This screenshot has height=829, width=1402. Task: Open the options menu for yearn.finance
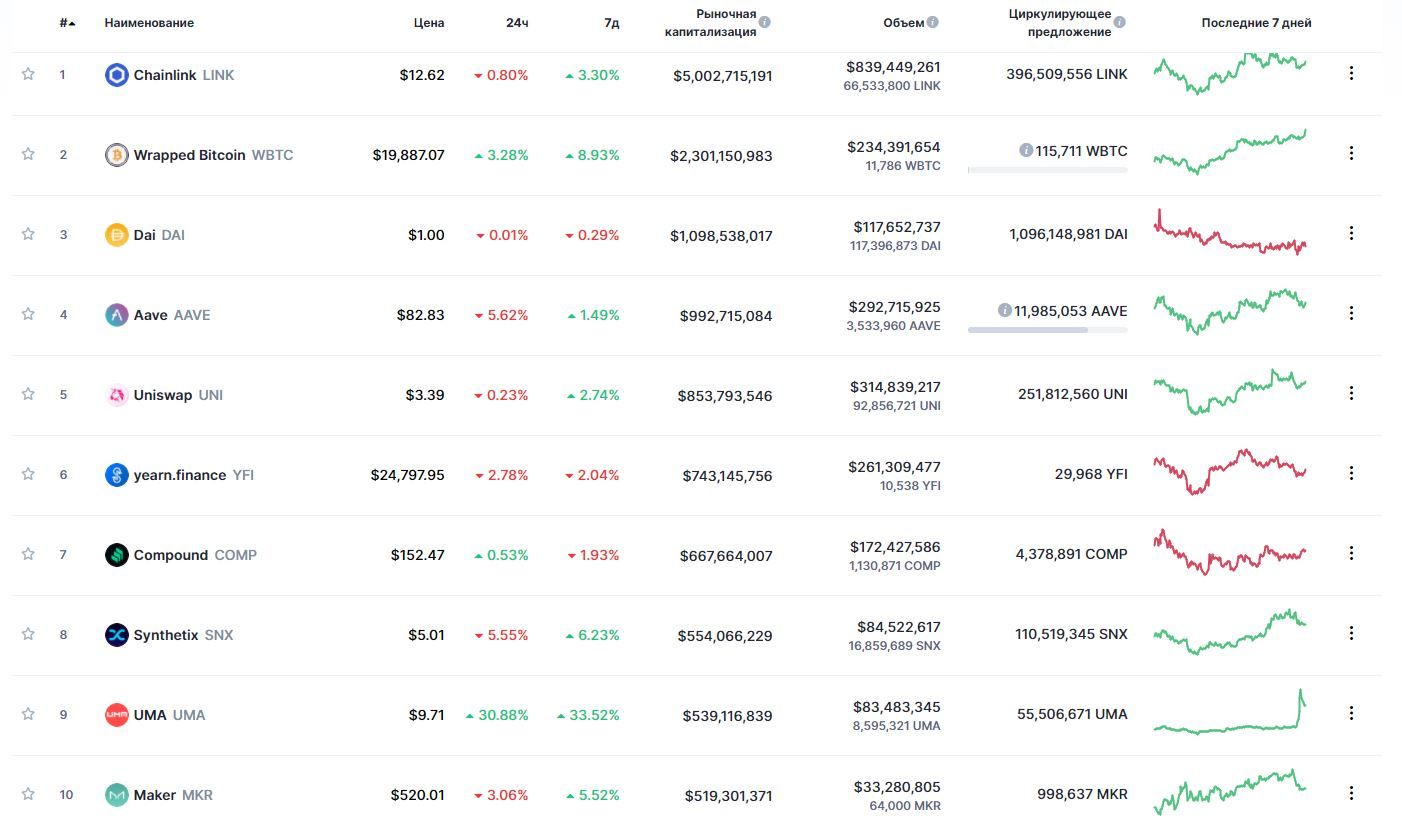pyautogui.click(x=1351, y=473)
